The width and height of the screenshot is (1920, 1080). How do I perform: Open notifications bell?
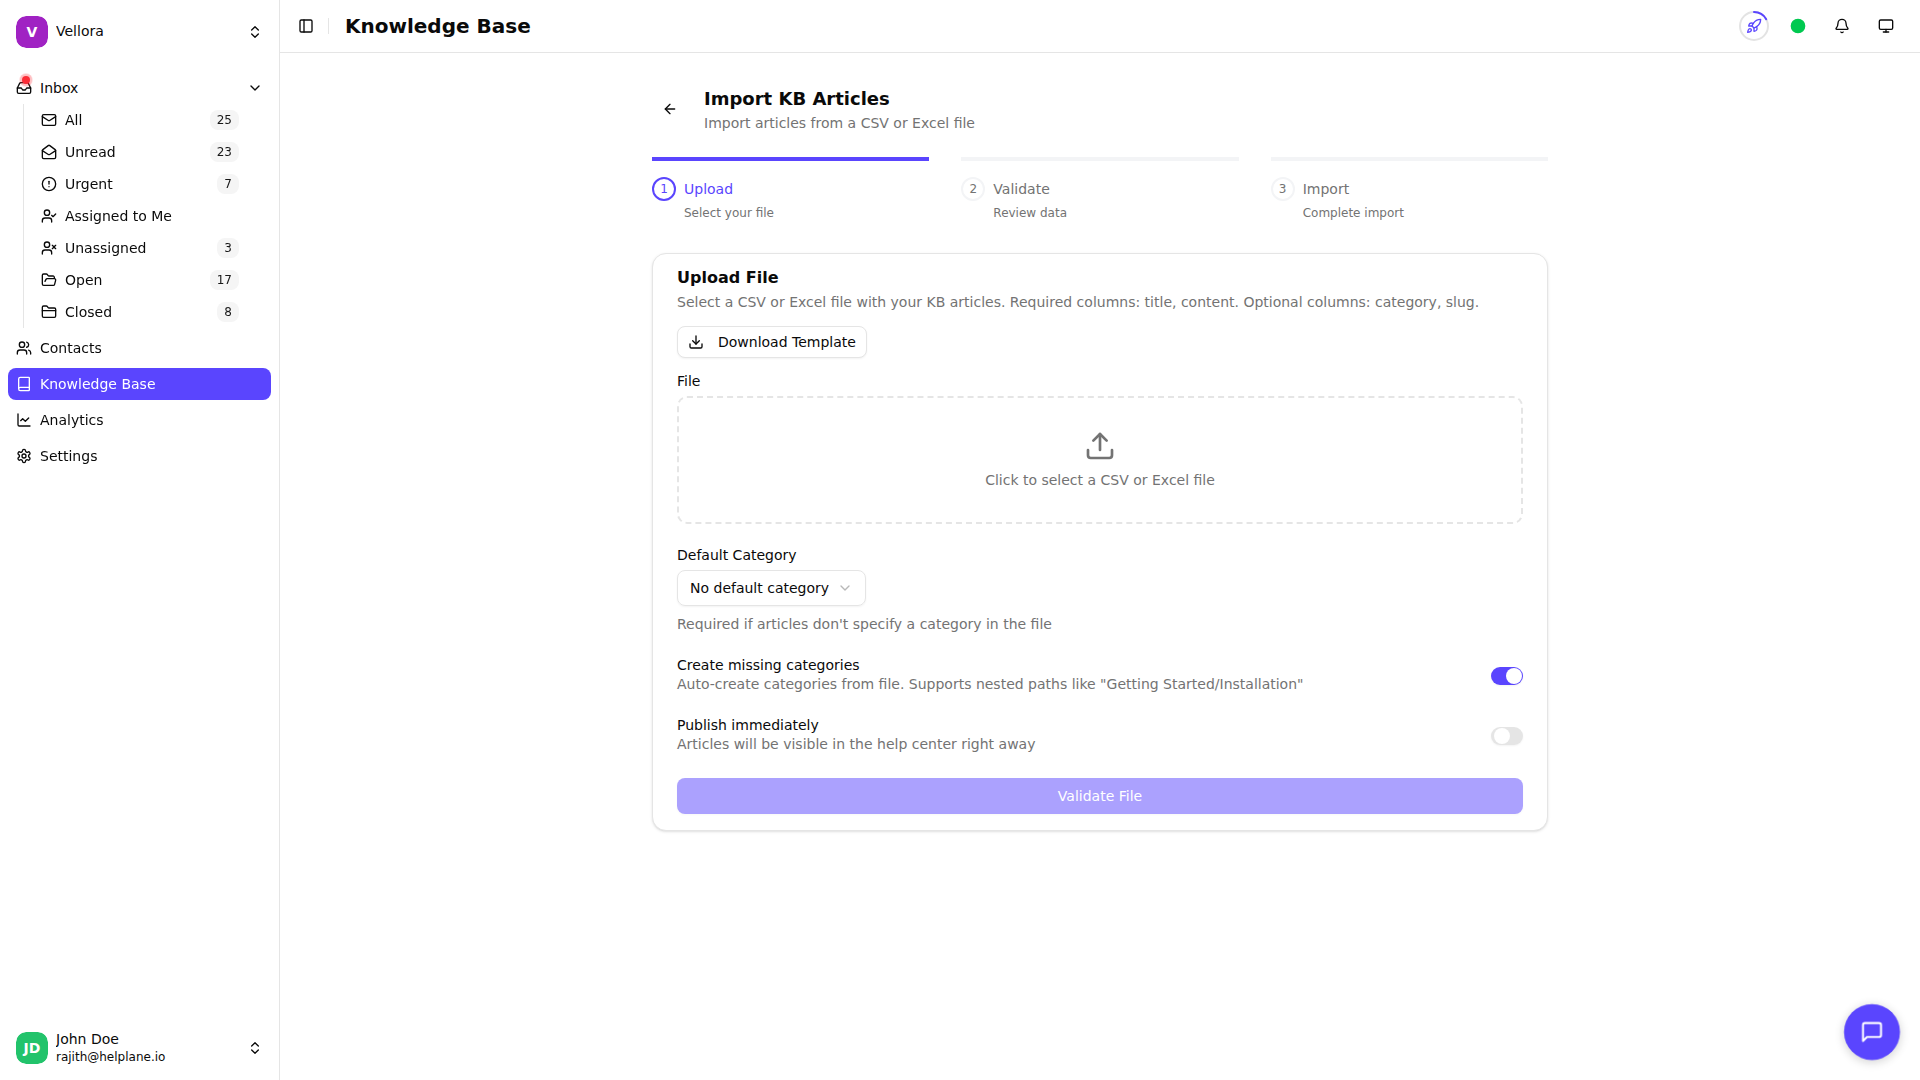tap(1842, 26)
